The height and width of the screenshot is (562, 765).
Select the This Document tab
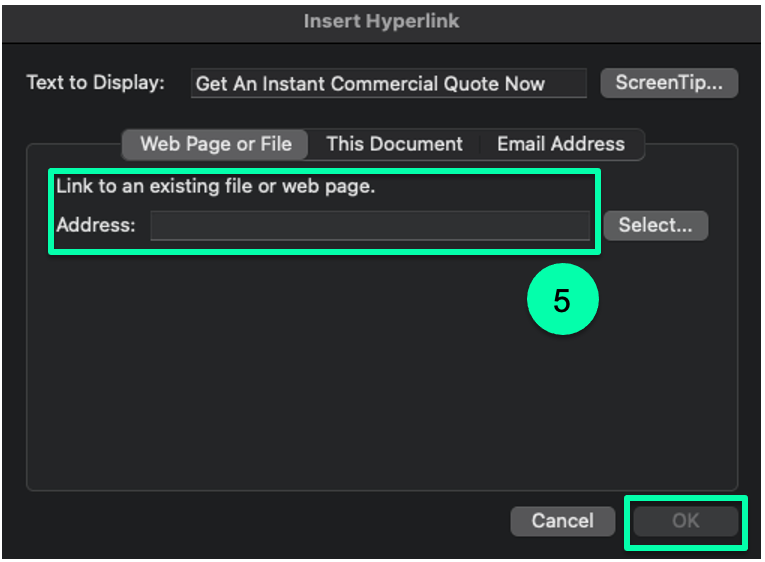click(394, 144)
